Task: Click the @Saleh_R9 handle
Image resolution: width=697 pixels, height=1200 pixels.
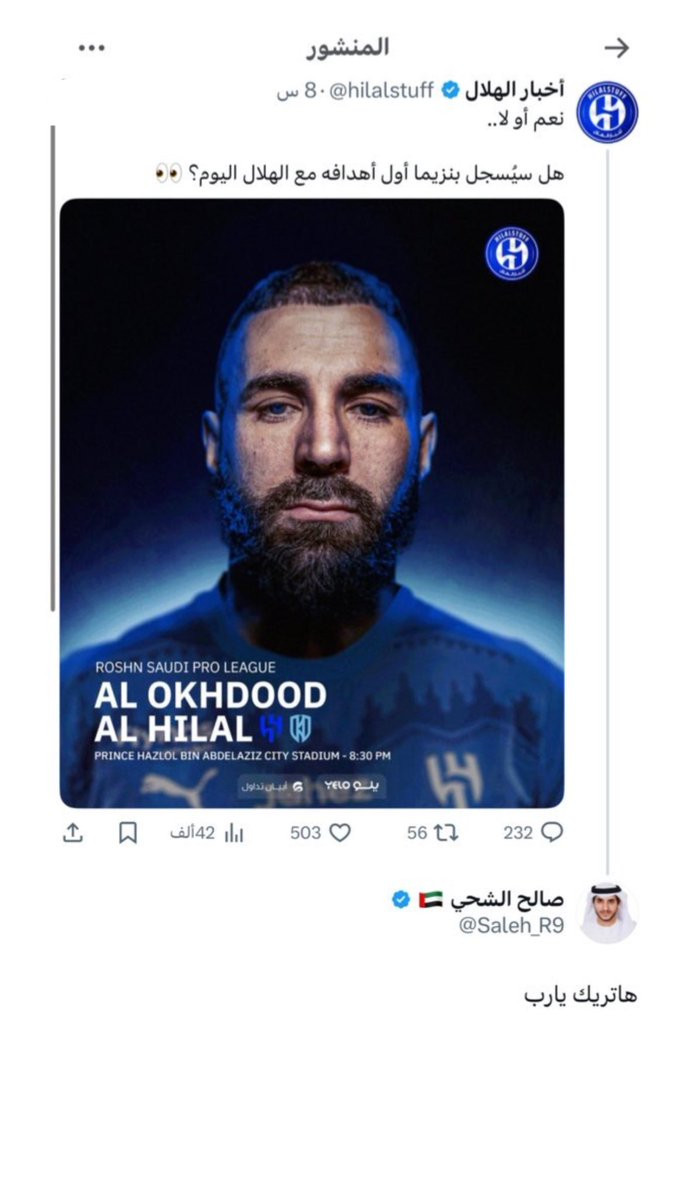Action: (x=511, y=926)
